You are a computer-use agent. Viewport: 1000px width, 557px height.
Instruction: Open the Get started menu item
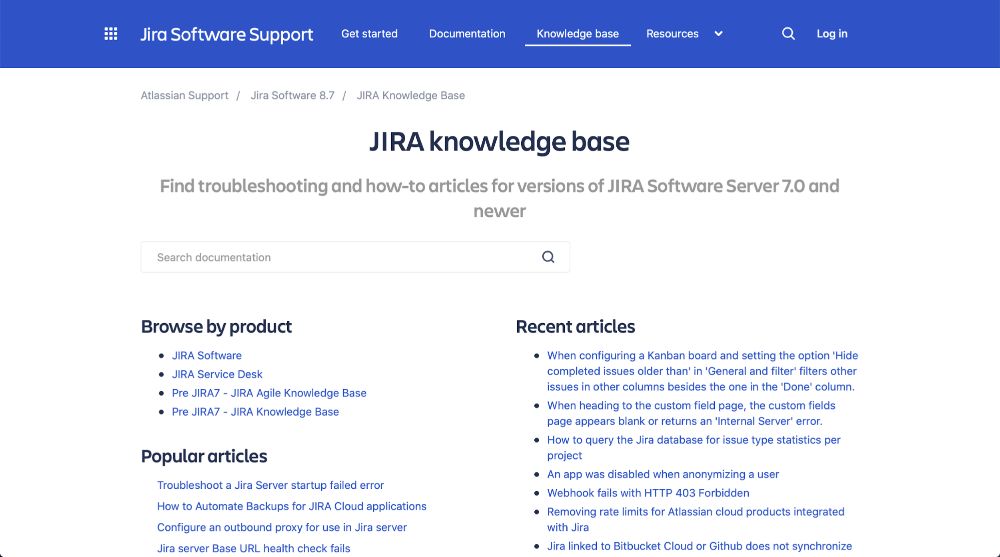[x=369, y=34]
